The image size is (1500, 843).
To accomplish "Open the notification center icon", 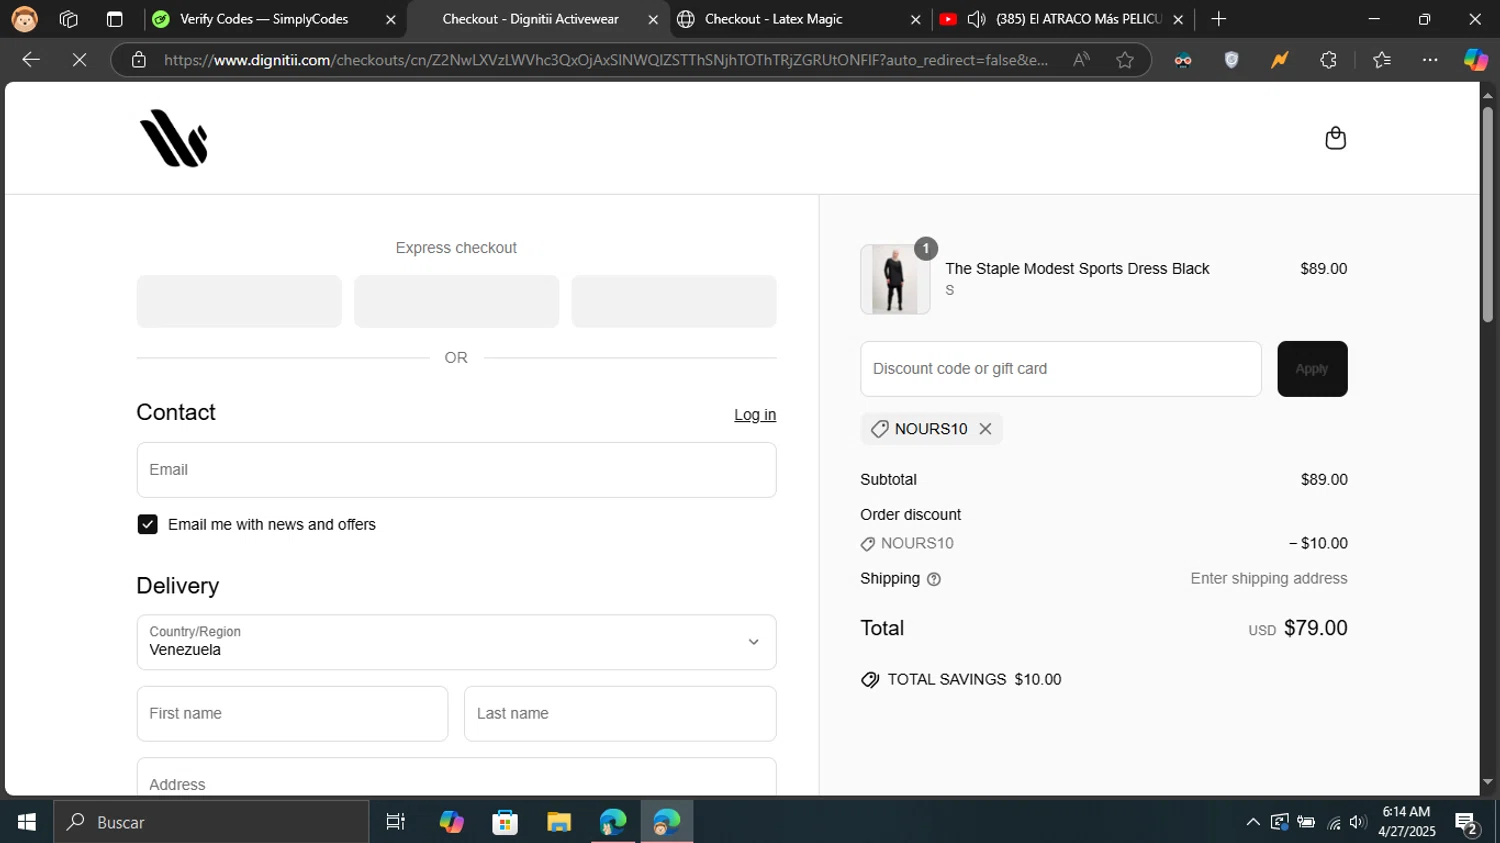I will 1467,823.
